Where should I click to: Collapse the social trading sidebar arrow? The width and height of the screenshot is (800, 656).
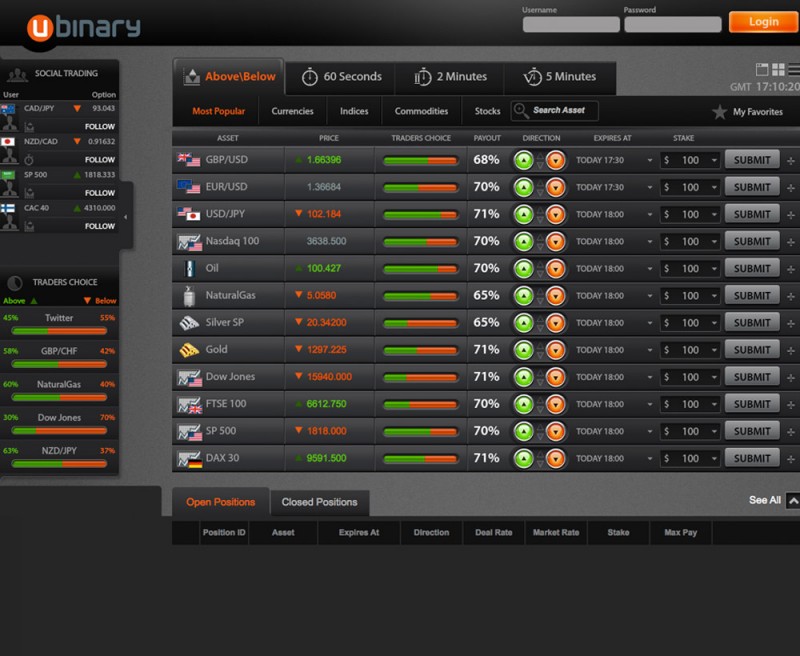[126, 217]
